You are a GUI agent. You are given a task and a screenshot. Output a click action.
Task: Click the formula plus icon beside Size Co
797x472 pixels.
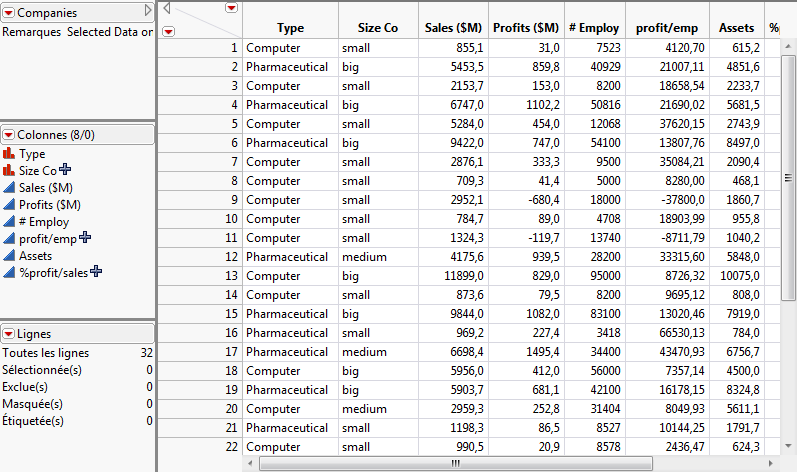click(65, 171)
